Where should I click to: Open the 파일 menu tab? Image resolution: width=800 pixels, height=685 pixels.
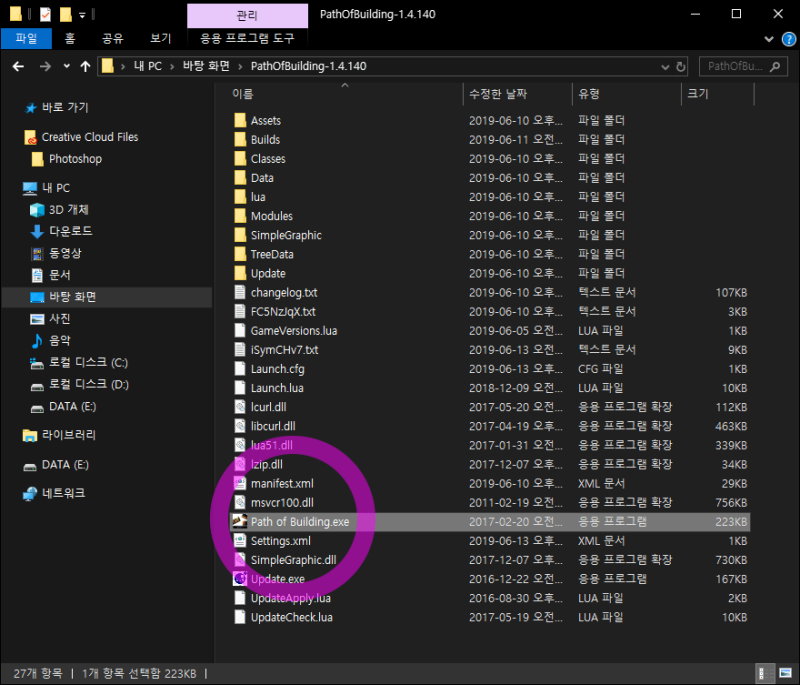coord(26,38)
